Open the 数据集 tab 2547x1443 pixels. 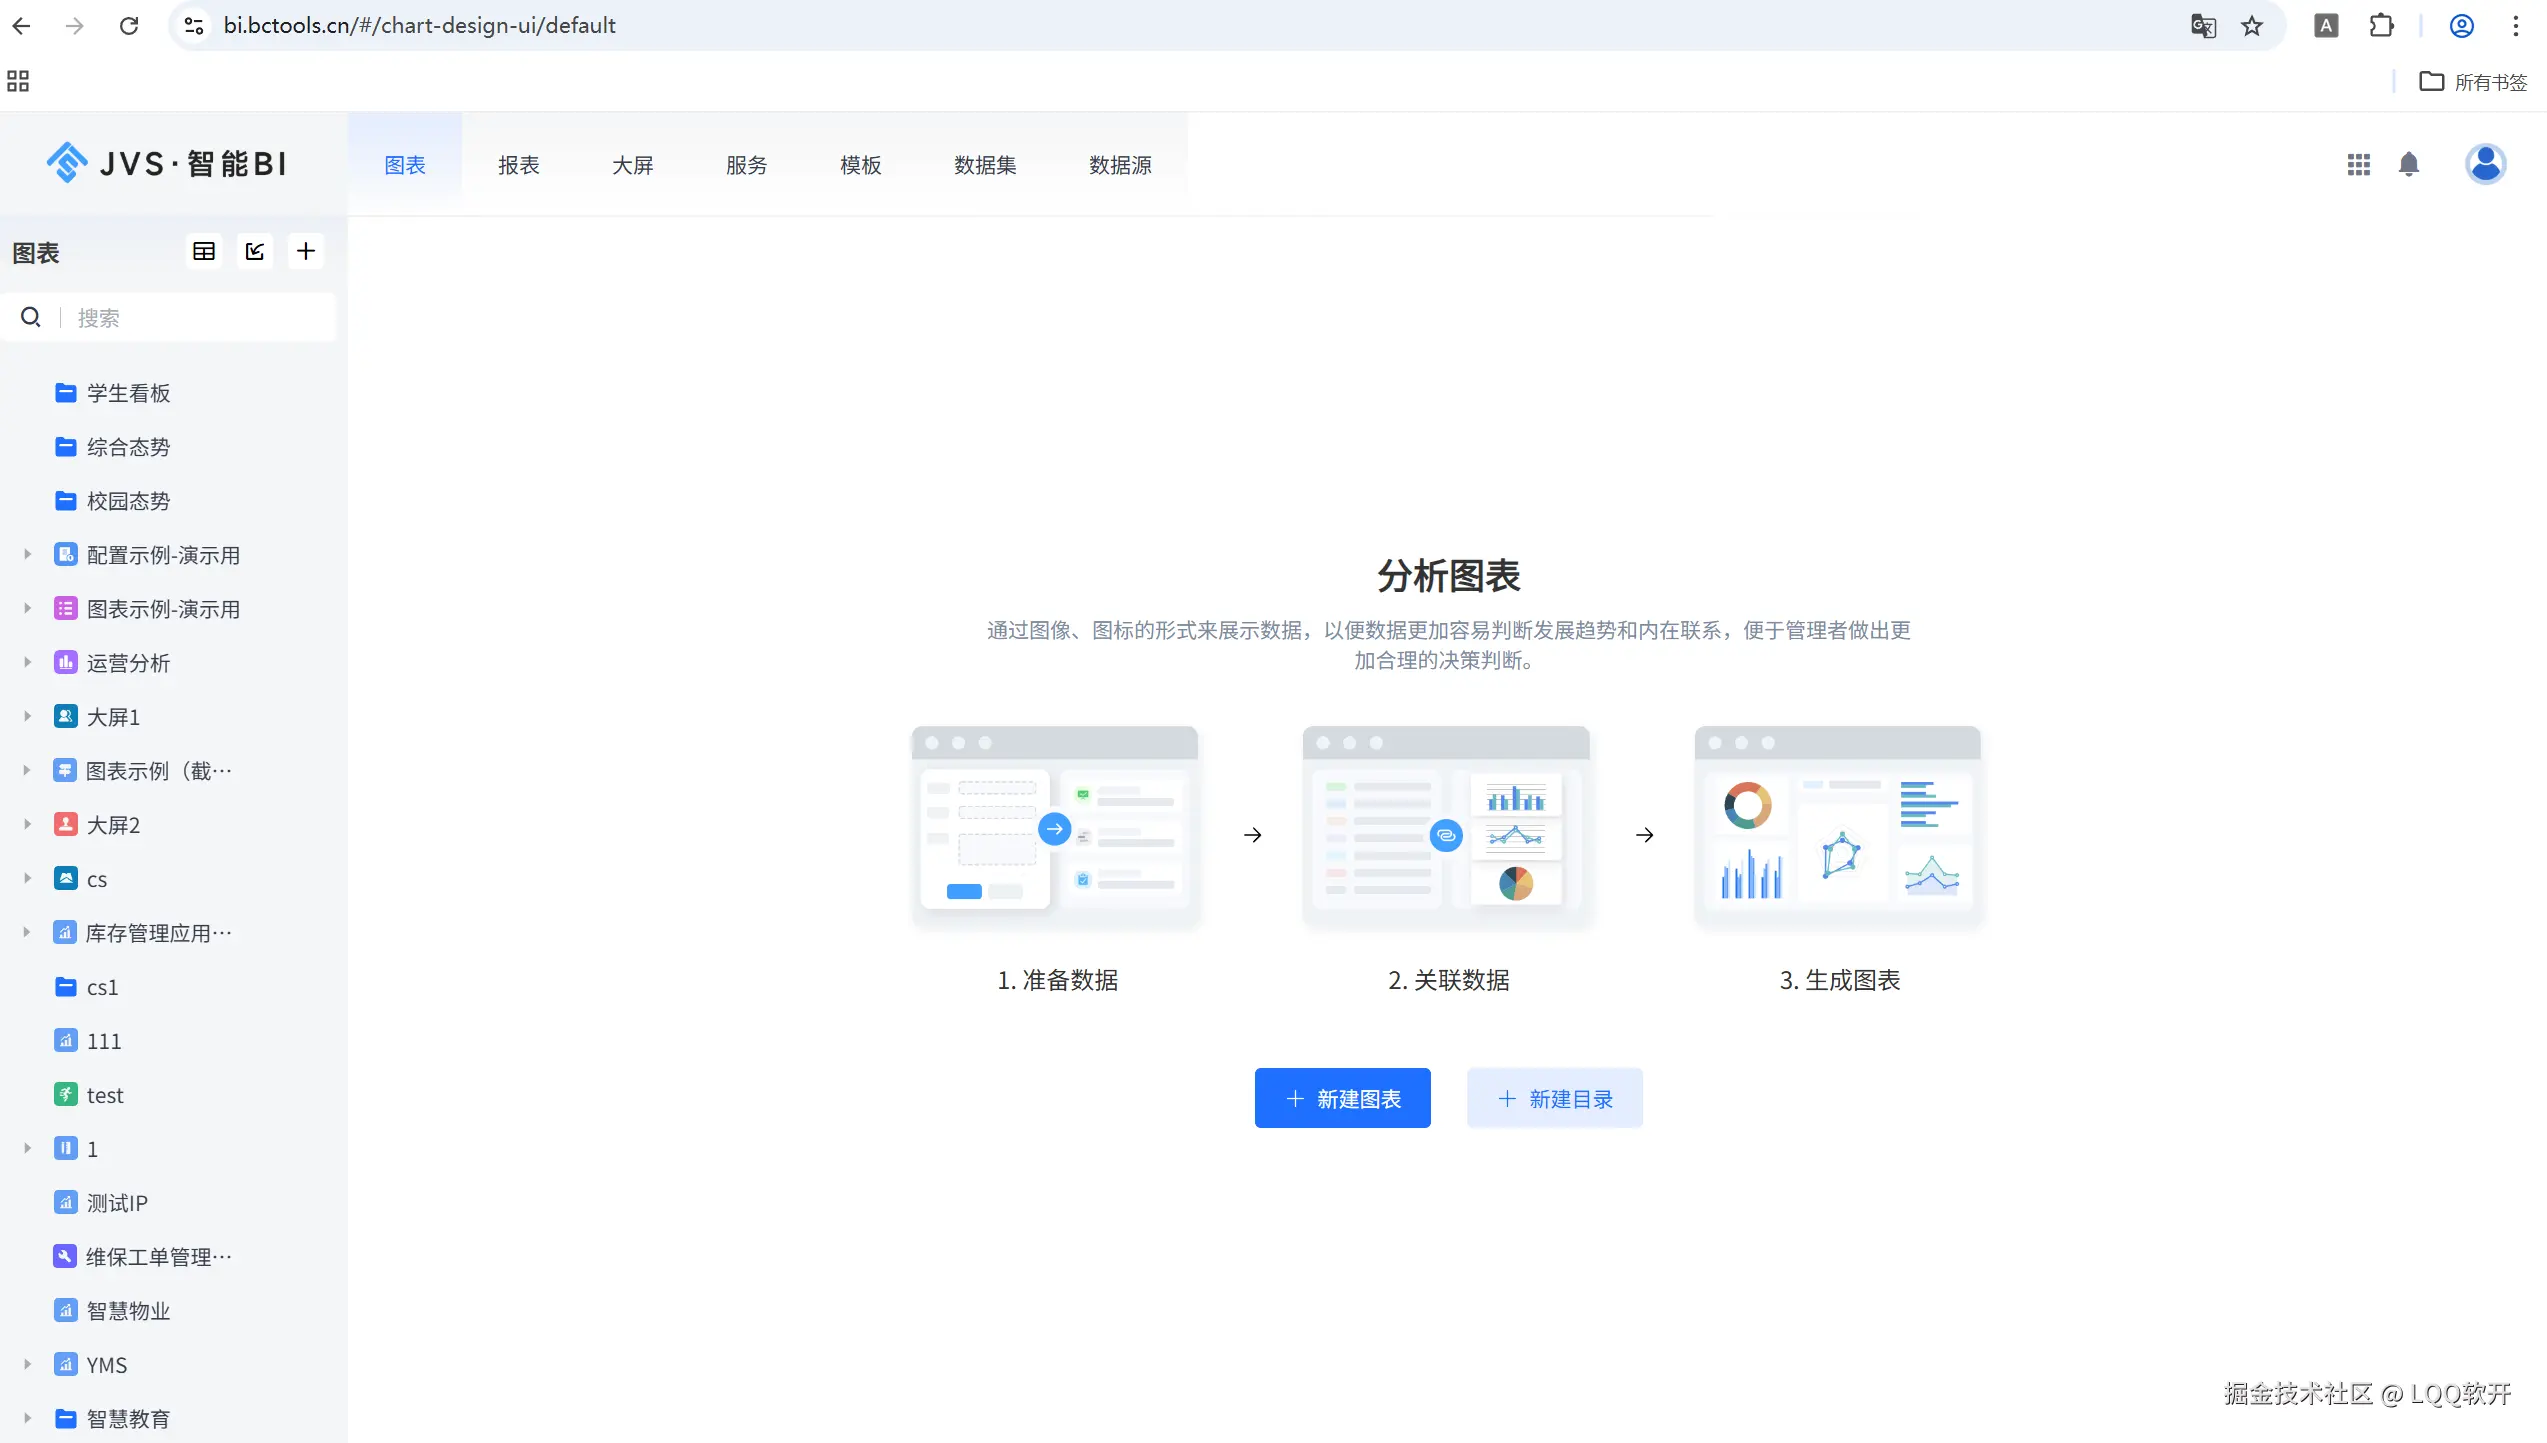tap(984, 165)
